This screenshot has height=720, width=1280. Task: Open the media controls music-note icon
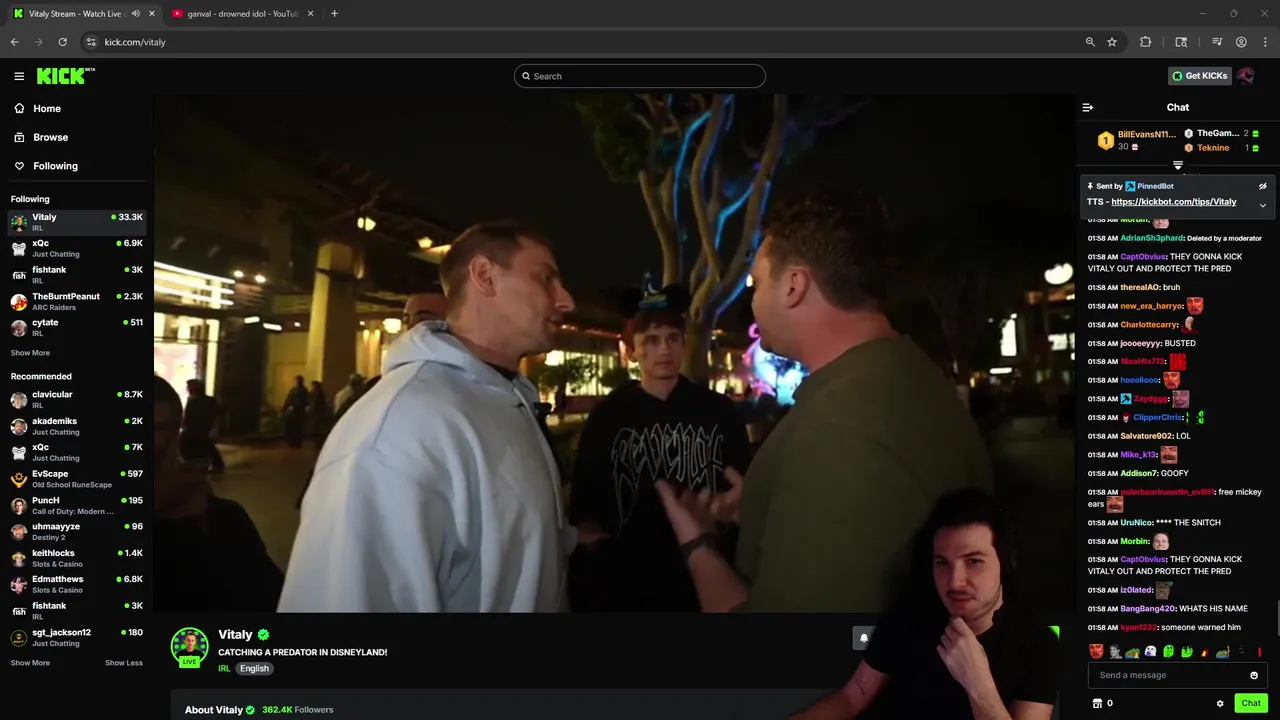tap(1217, 42)
